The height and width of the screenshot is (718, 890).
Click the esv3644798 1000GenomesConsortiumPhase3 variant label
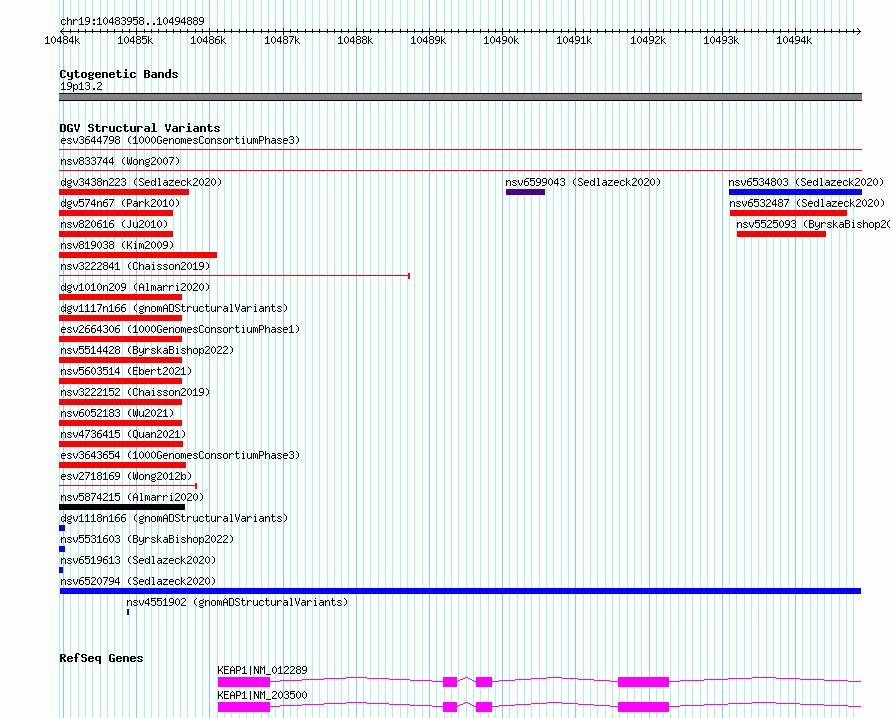click(180, 140)
